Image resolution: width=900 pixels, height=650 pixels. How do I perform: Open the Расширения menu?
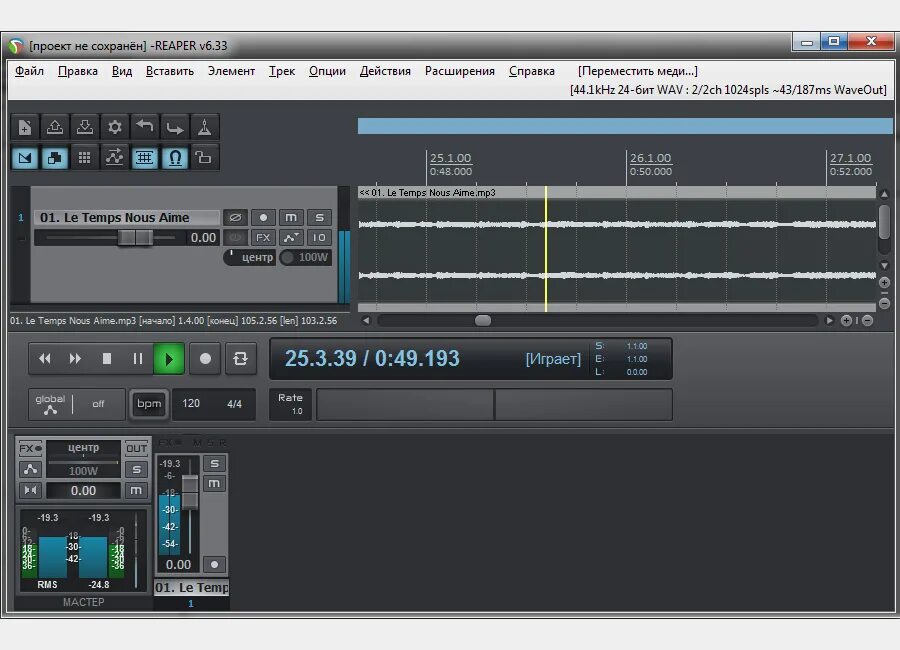(460, 71)
